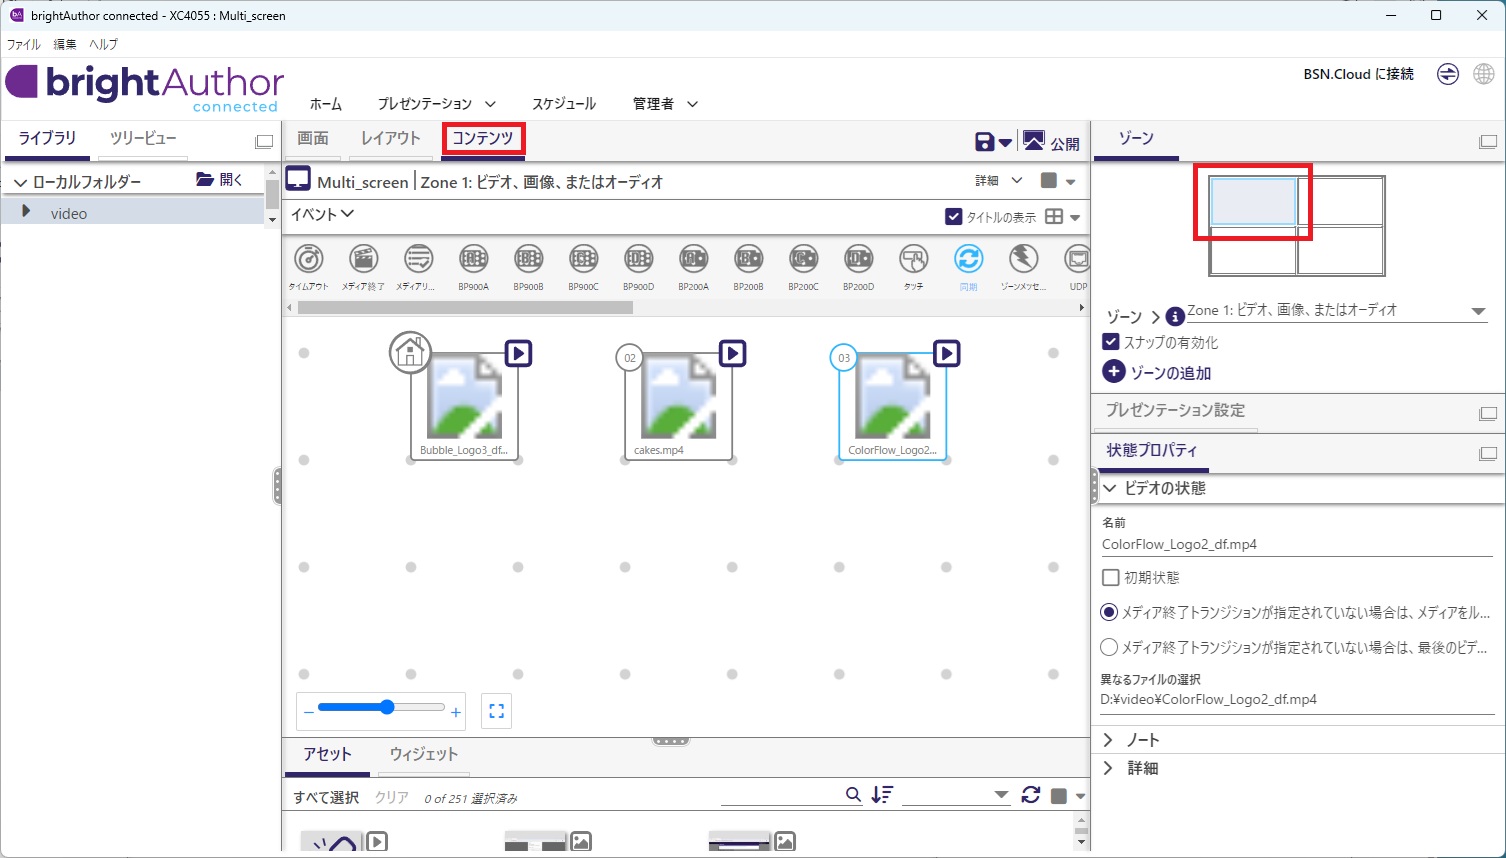Click the ゾーンの追加 plus icon
The height and width of the screenshot is (858, 1506).
pyautogui.click(x=1114, y=371)
